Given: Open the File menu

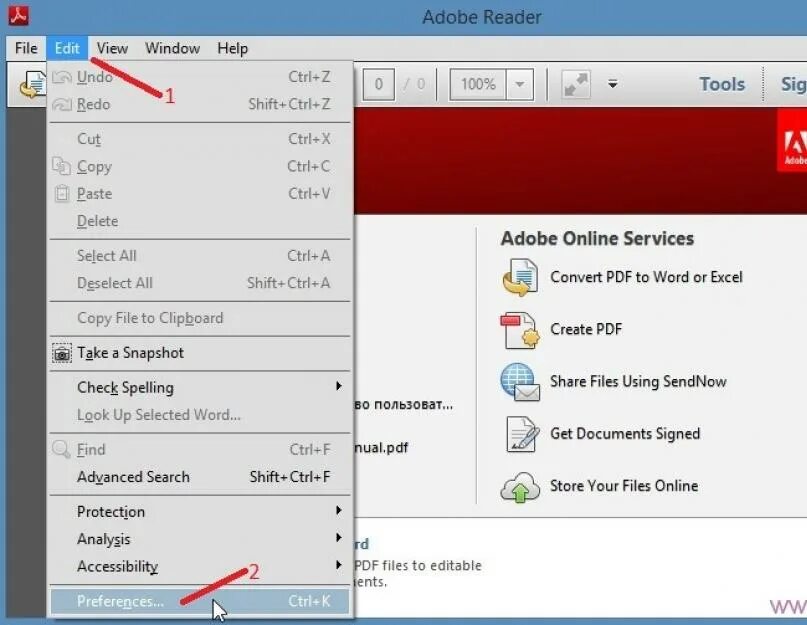Looking at the screenshot, I should [x=26, y=48].
